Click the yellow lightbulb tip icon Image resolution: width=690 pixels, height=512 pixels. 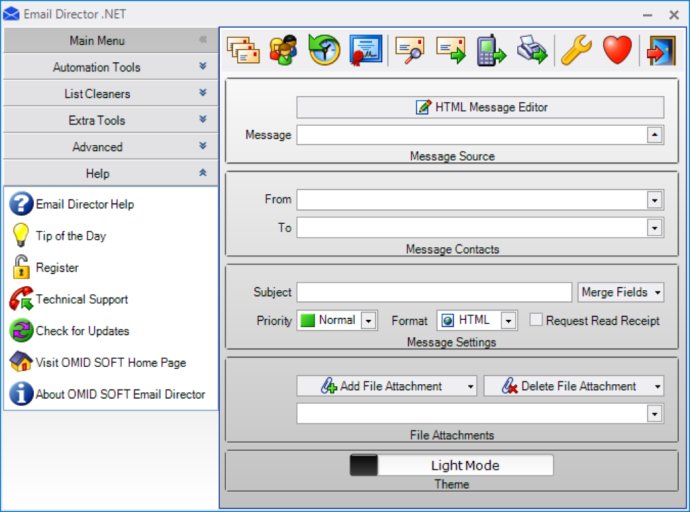click(21, 235)
